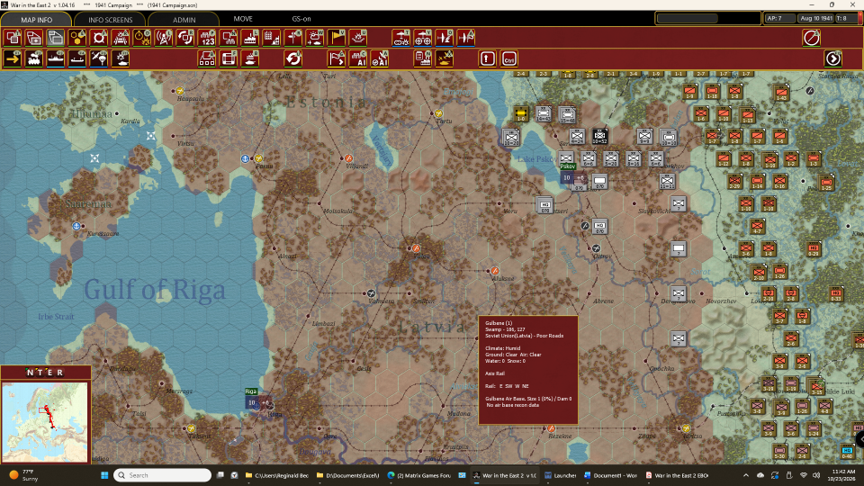Click the signpost icon
The width and height of the screenshot is (864, 486).
click(293, 38)
